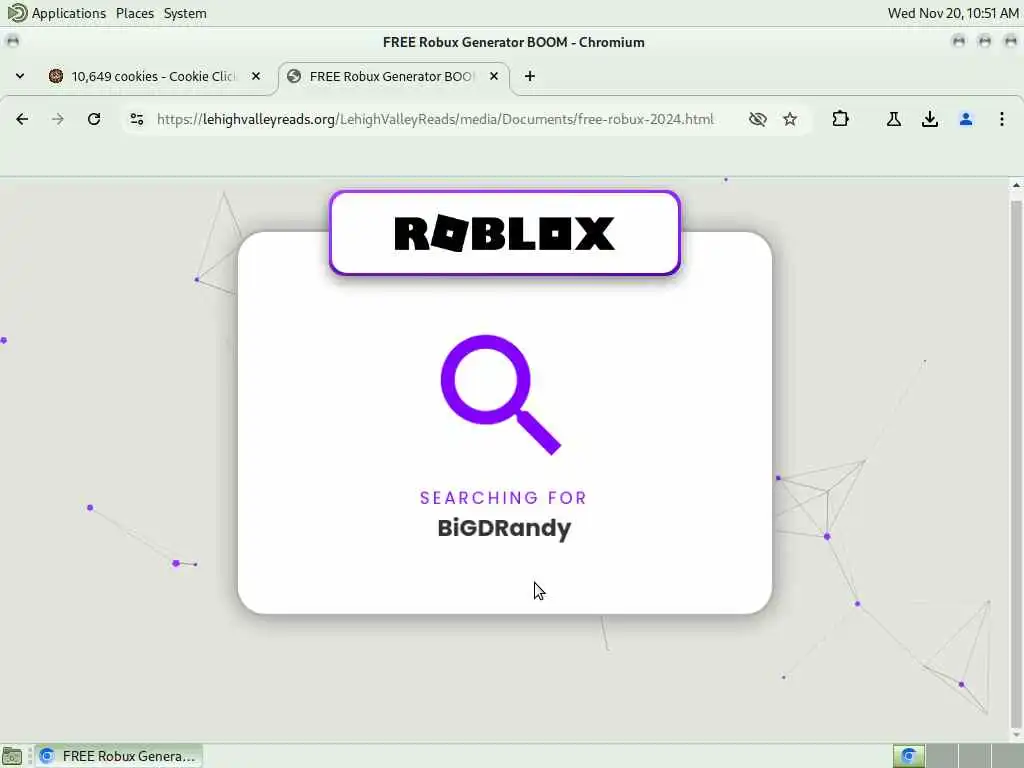The image size is (1024, 768).
Task: Open the System menu
Action: (185, 13)
